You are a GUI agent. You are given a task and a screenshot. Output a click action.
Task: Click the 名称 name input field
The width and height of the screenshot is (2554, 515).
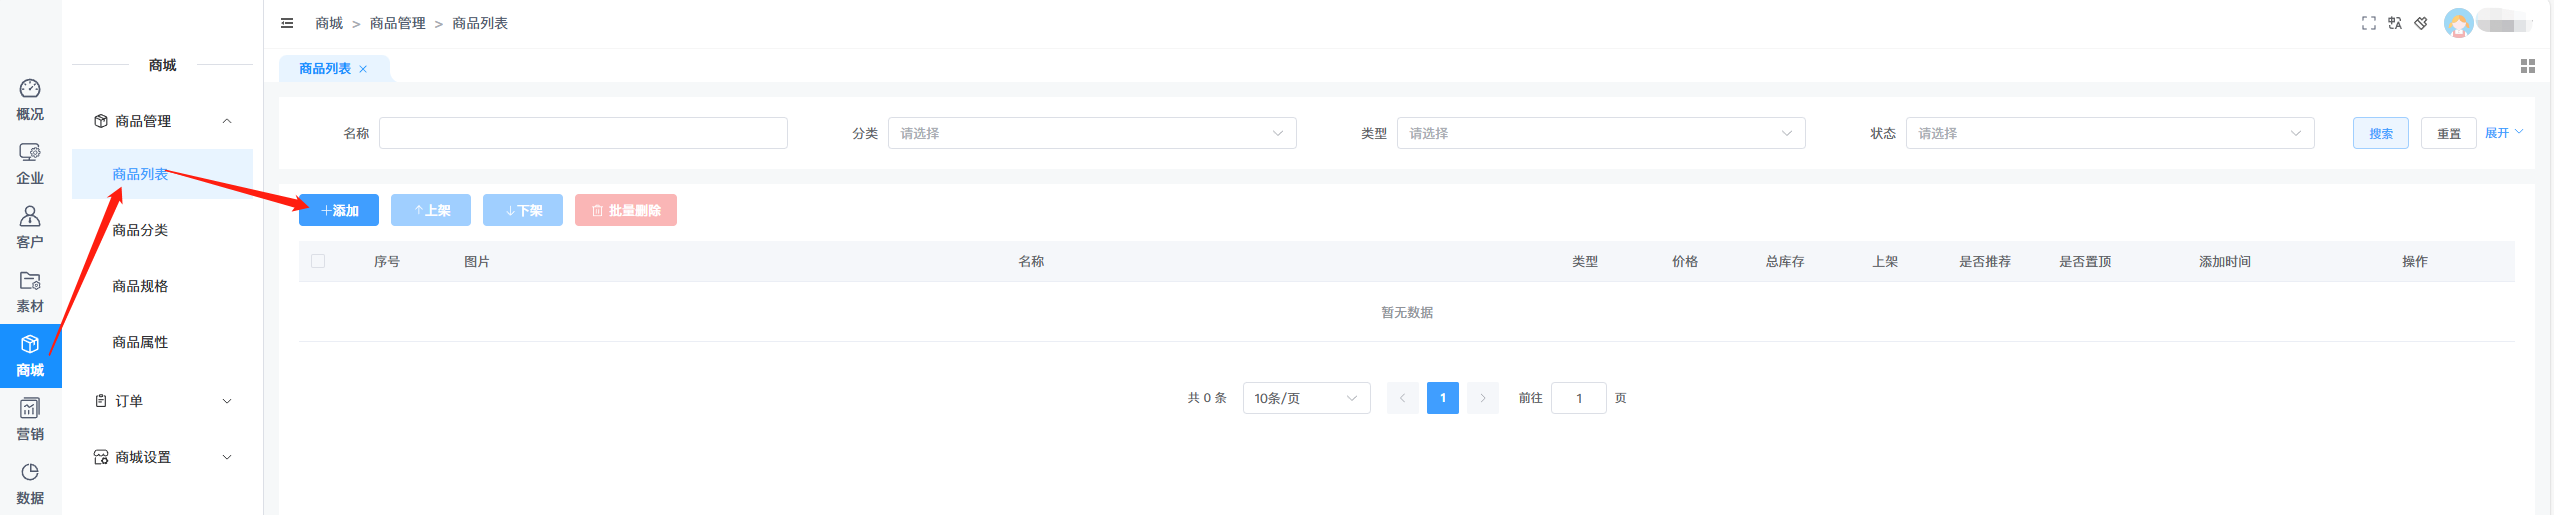(583, 133)
